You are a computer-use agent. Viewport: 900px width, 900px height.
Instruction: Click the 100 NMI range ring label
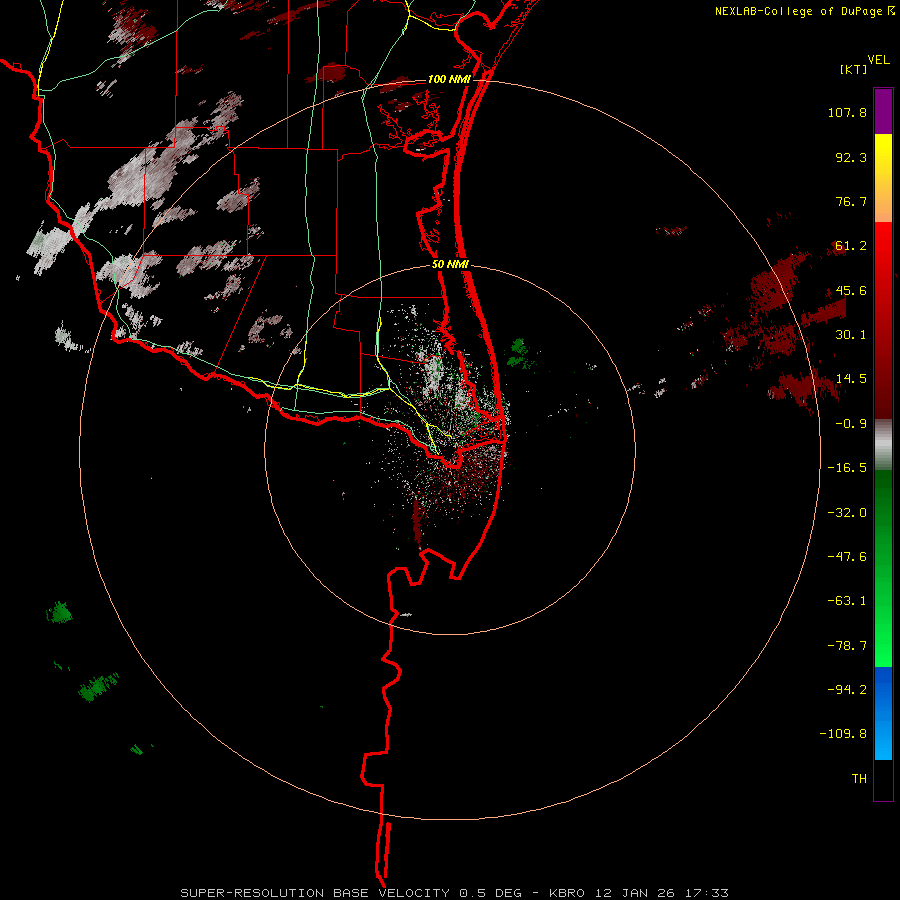coord(449,79)
